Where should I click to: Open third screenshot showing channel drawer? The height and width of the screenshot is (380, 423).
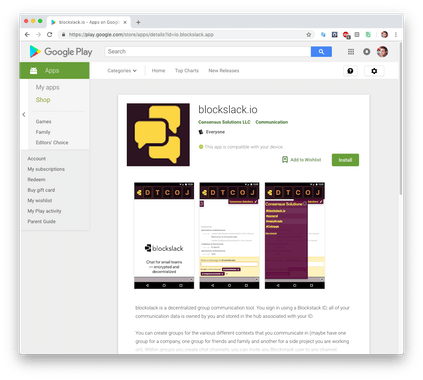tap(295, 235)
